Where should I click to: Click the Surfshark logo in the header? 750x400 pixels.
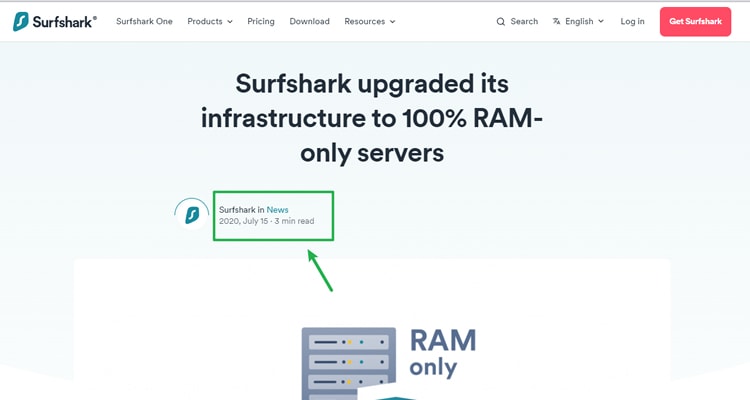(x=55, y=22)
